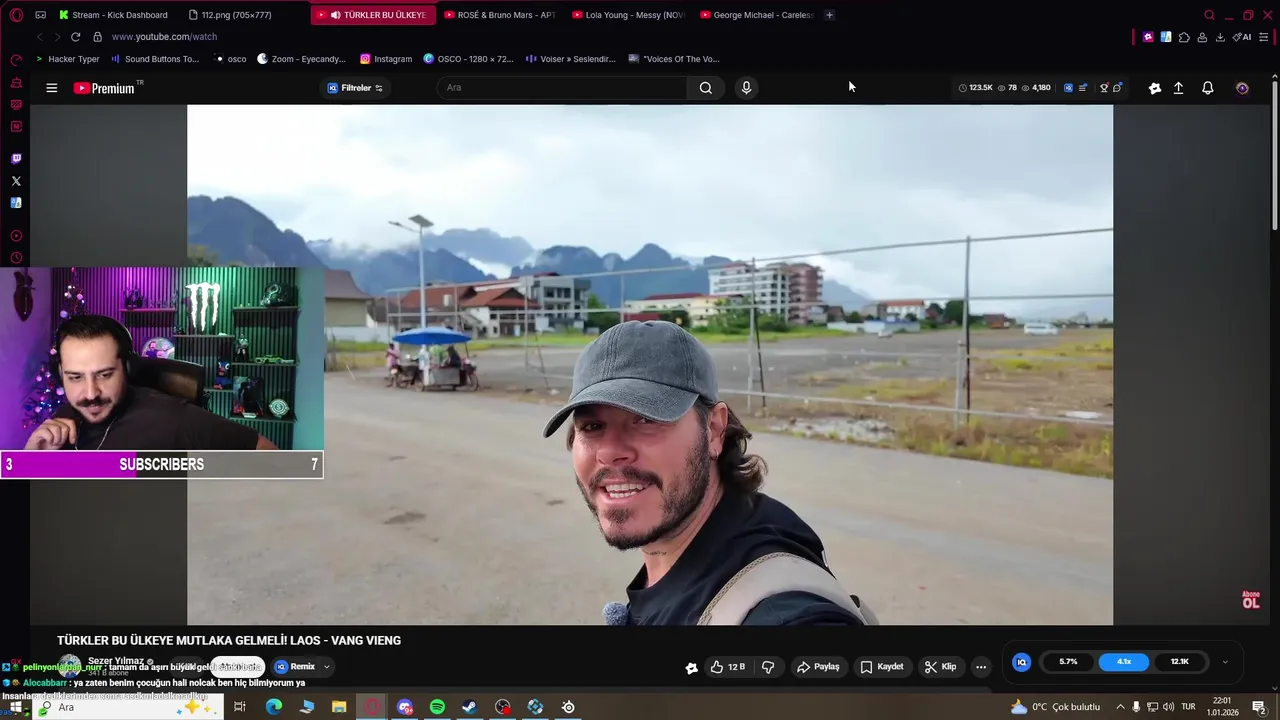Open Steam from the taskbar
Screen dimensions: 1280x720
click(x=469, y=707)
